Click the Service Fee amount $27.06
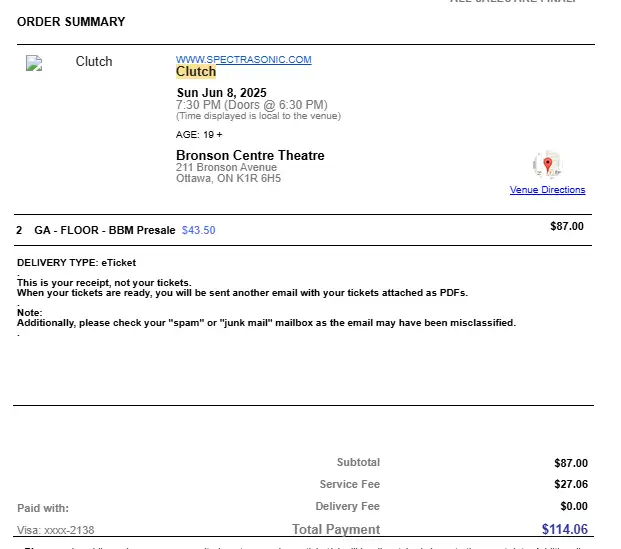 (x=571, y=484)
